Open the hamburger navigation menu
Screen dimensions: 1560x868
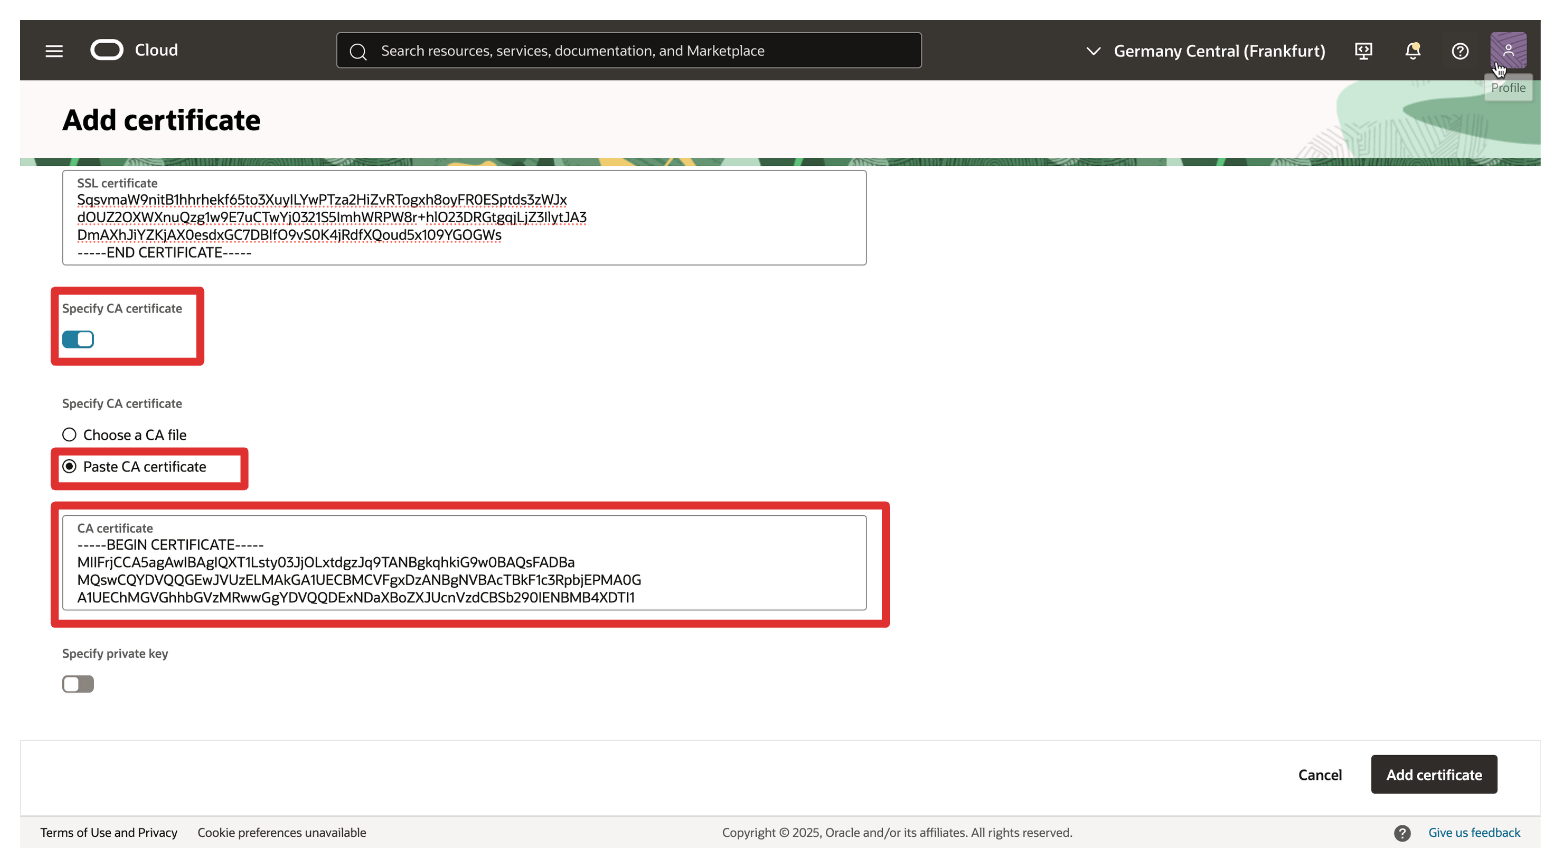point(54,51)
